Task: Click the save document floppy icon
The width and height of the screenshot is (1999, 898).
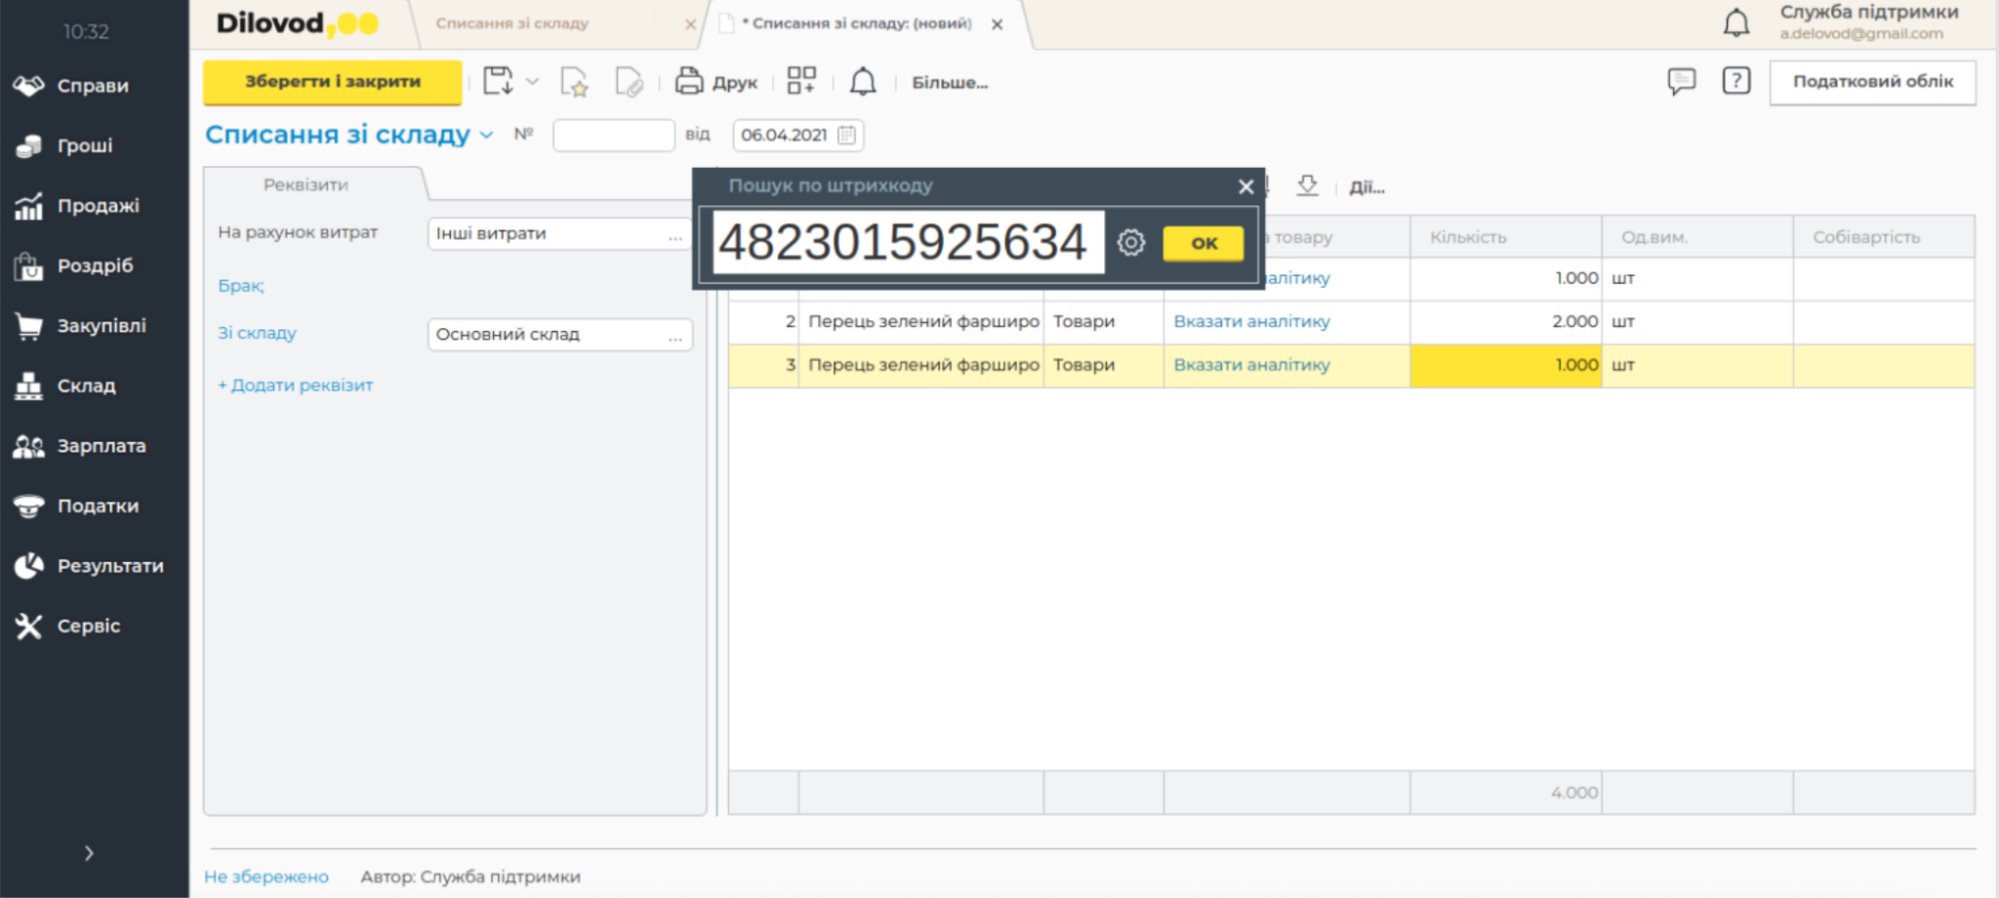Action: coord(498,82)
